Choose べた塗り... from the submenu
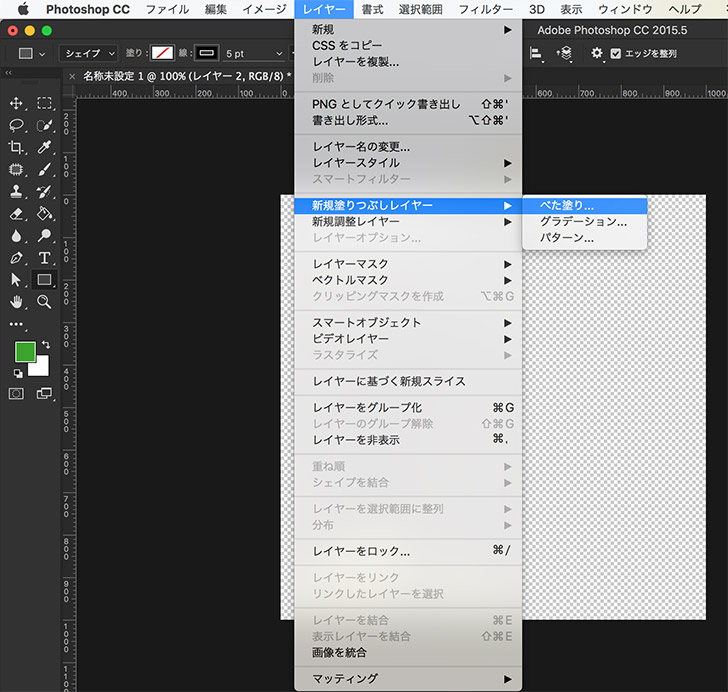The image size is (728, 692). tap(585, 205)
